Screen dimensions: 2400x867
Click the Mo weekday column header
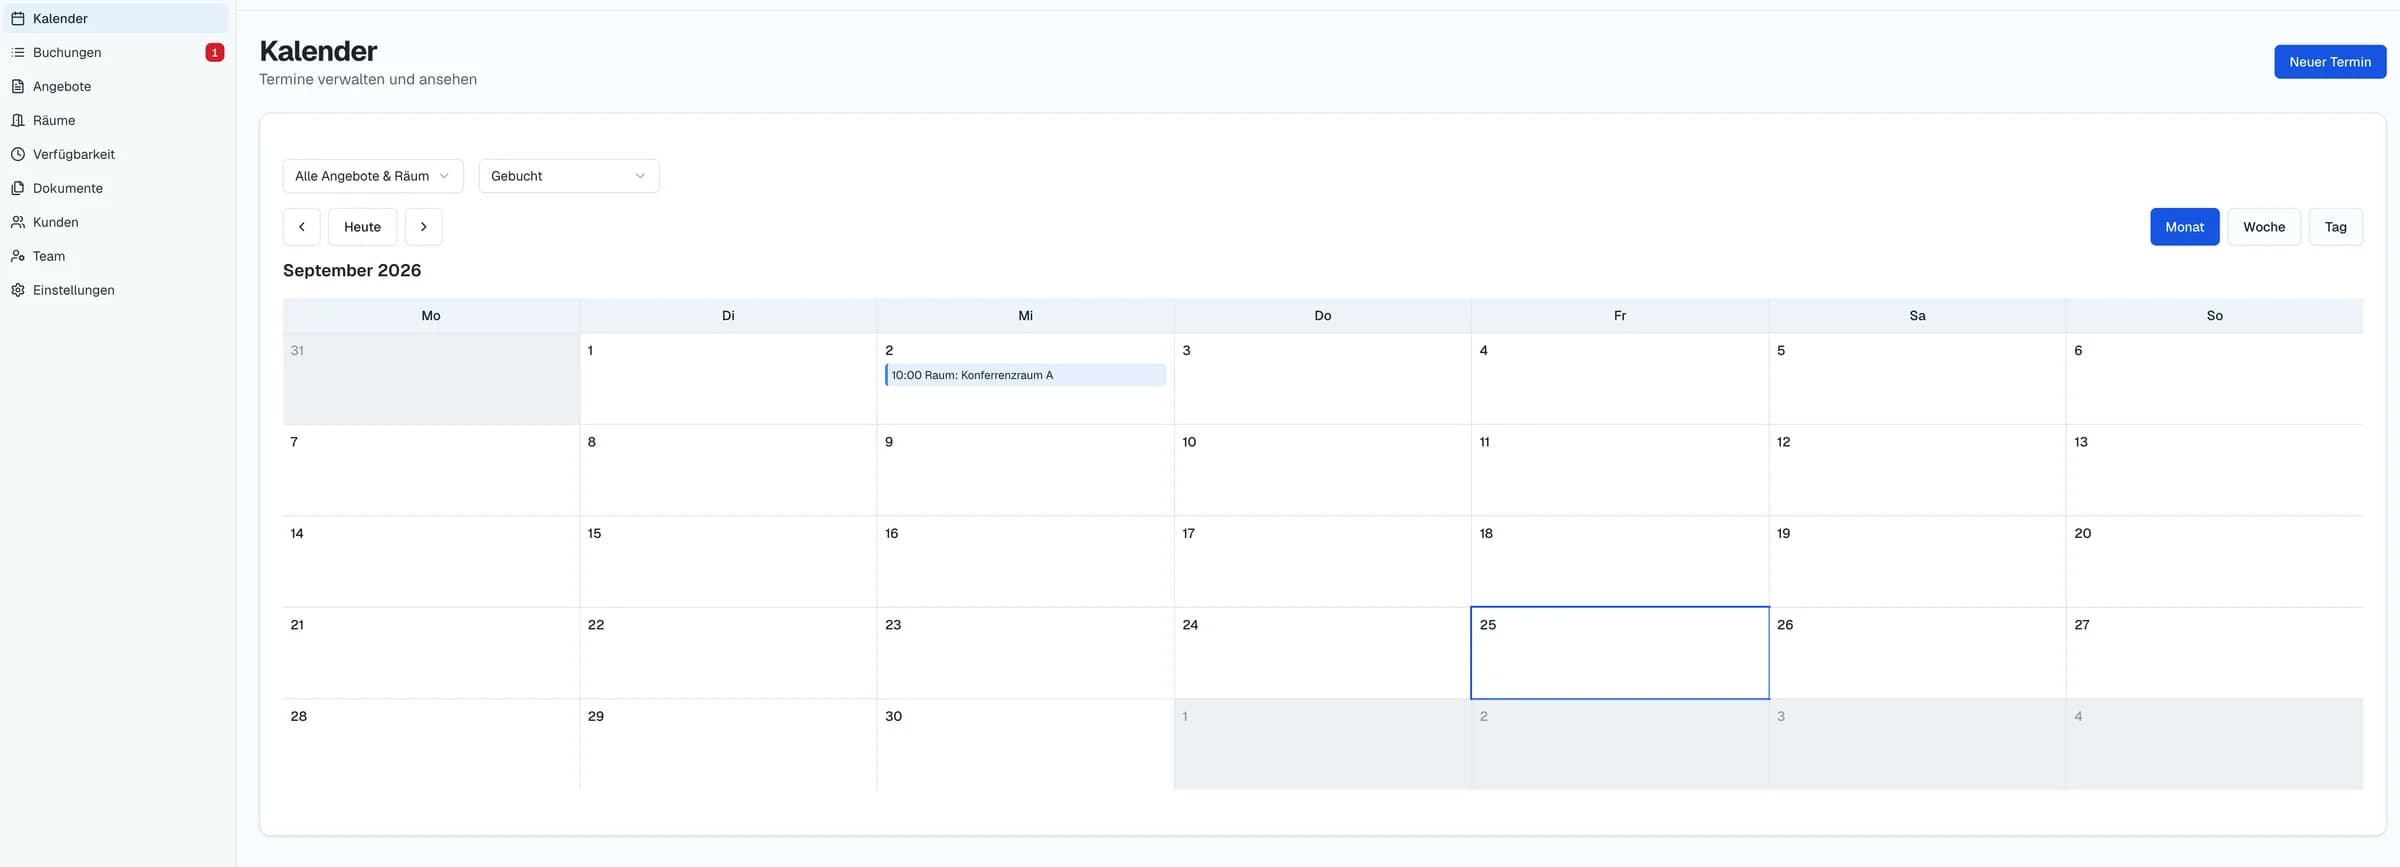point(431,315)
